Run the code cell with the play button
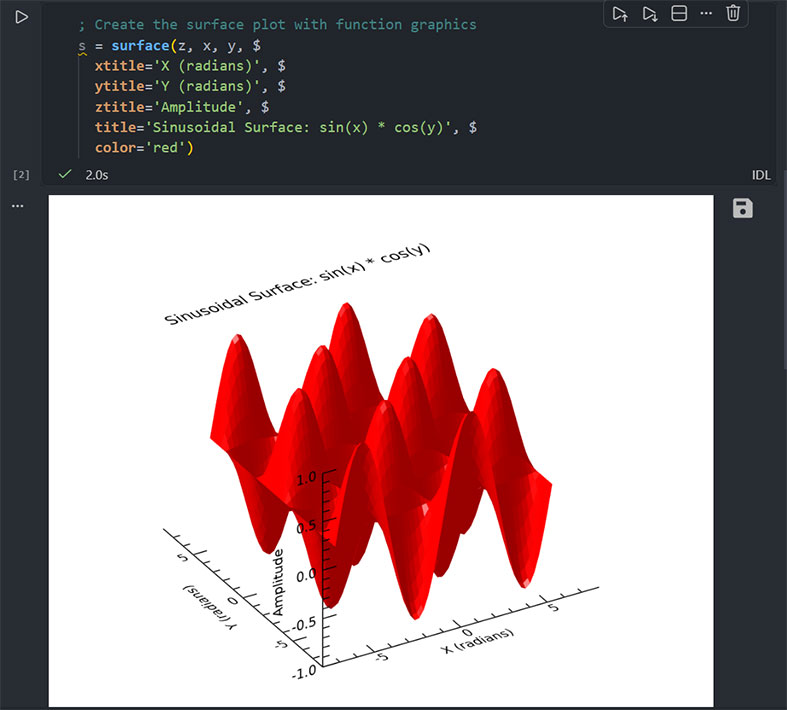This screenshot has width=787, height=710. (21, 18)
